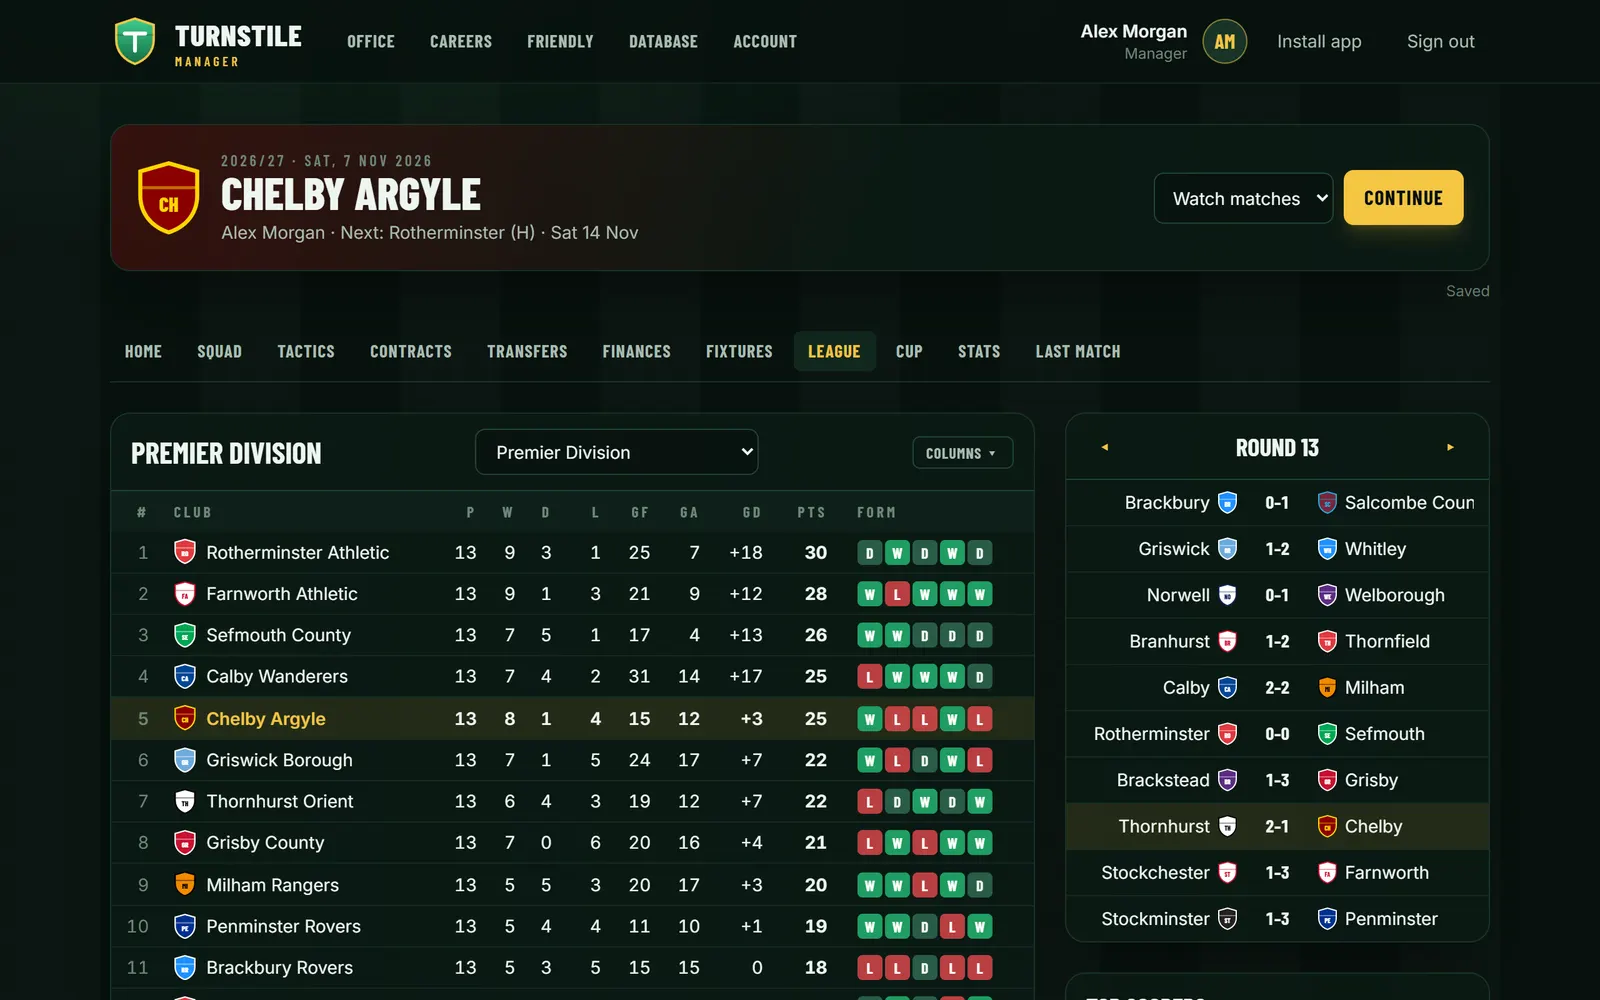Switch to the Squad tab
The height and width of the screenshot is (1000, 1600).
click(x=219, y=351)
